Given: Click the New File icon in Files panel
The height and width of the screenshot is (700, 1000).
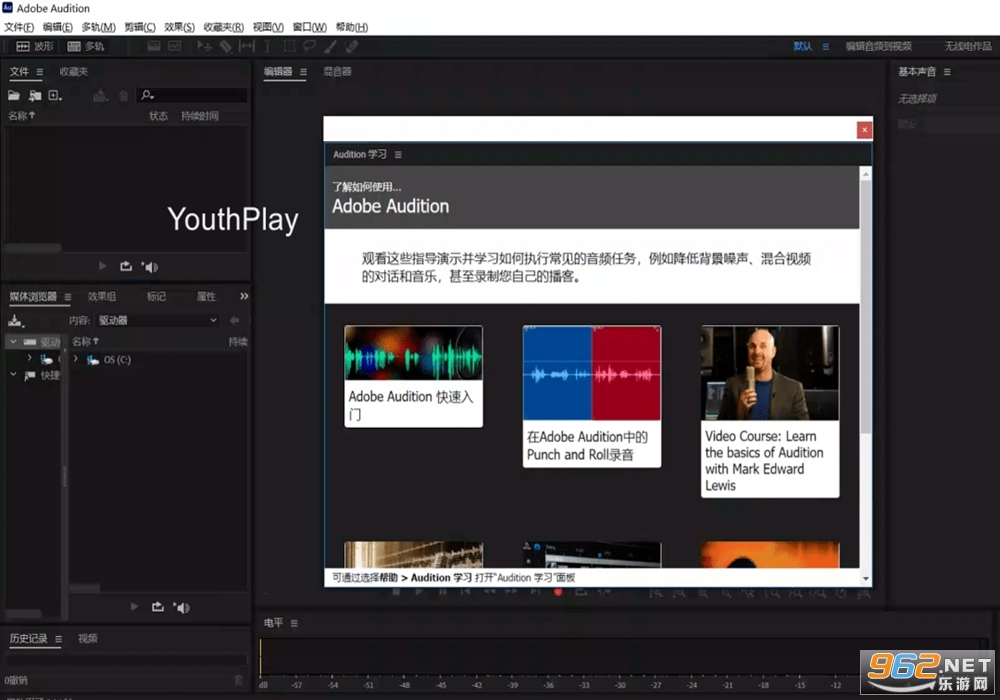Looking at the screenshot, I should (55, 96).
